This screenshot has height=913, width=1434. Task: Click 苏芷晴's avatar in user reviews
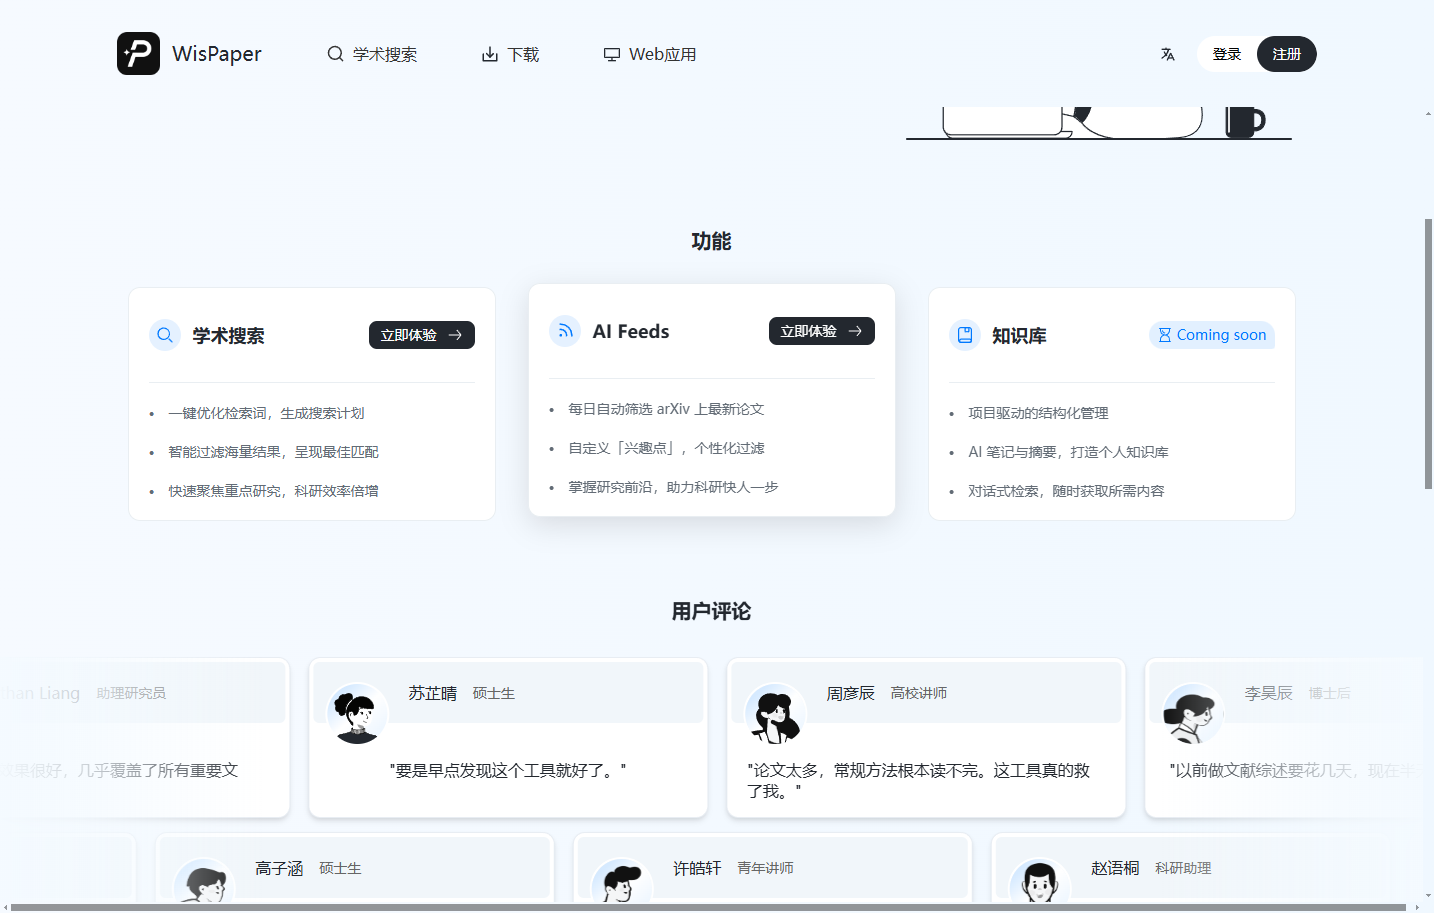click(357, 712)
